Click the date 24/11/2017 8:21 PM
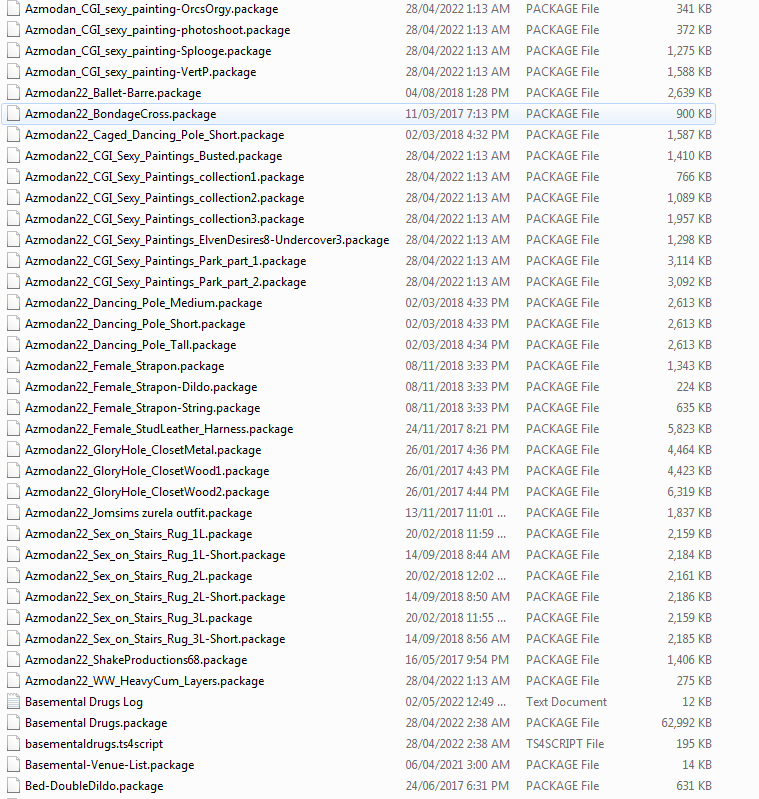 point(457,429)
